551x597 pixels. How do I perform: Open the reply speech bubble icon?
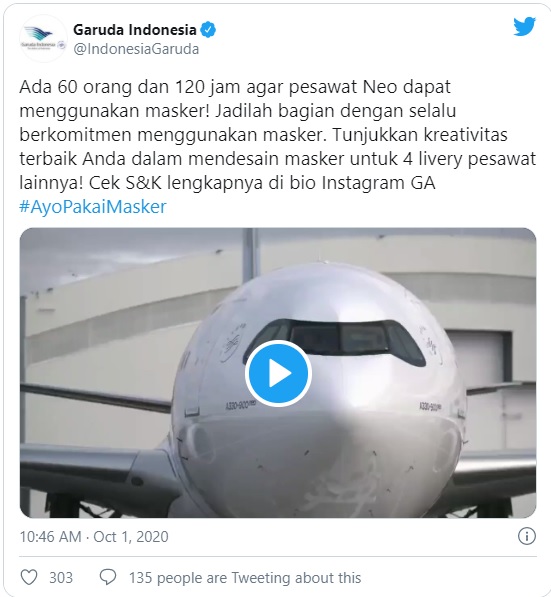[x=108, y=578]
